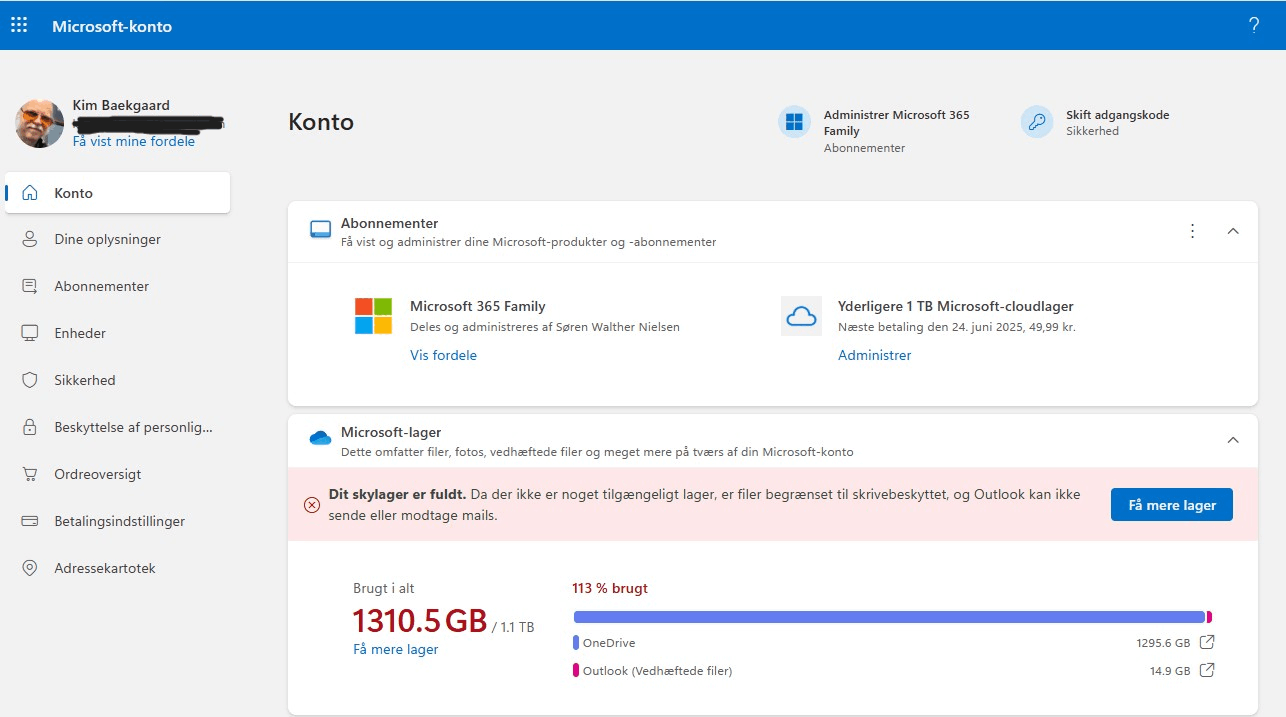This screenshot has width=1286, height=717.
Task: Open the app launcher grid icon
Action: (x=19, y=25)
